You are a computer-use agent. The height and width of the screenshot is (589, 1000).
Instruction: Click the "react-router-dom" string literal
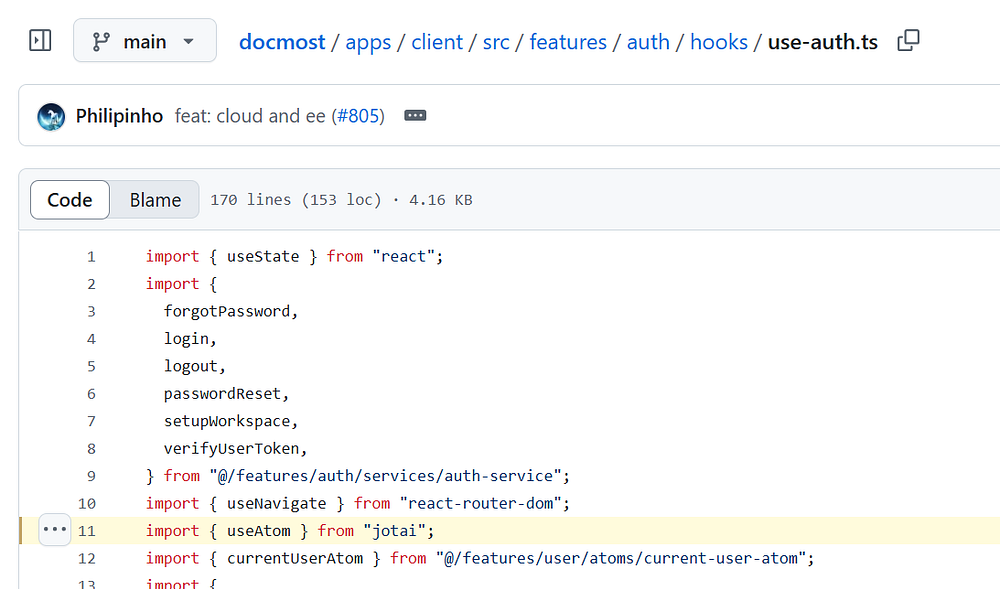[x=481, y=503]
